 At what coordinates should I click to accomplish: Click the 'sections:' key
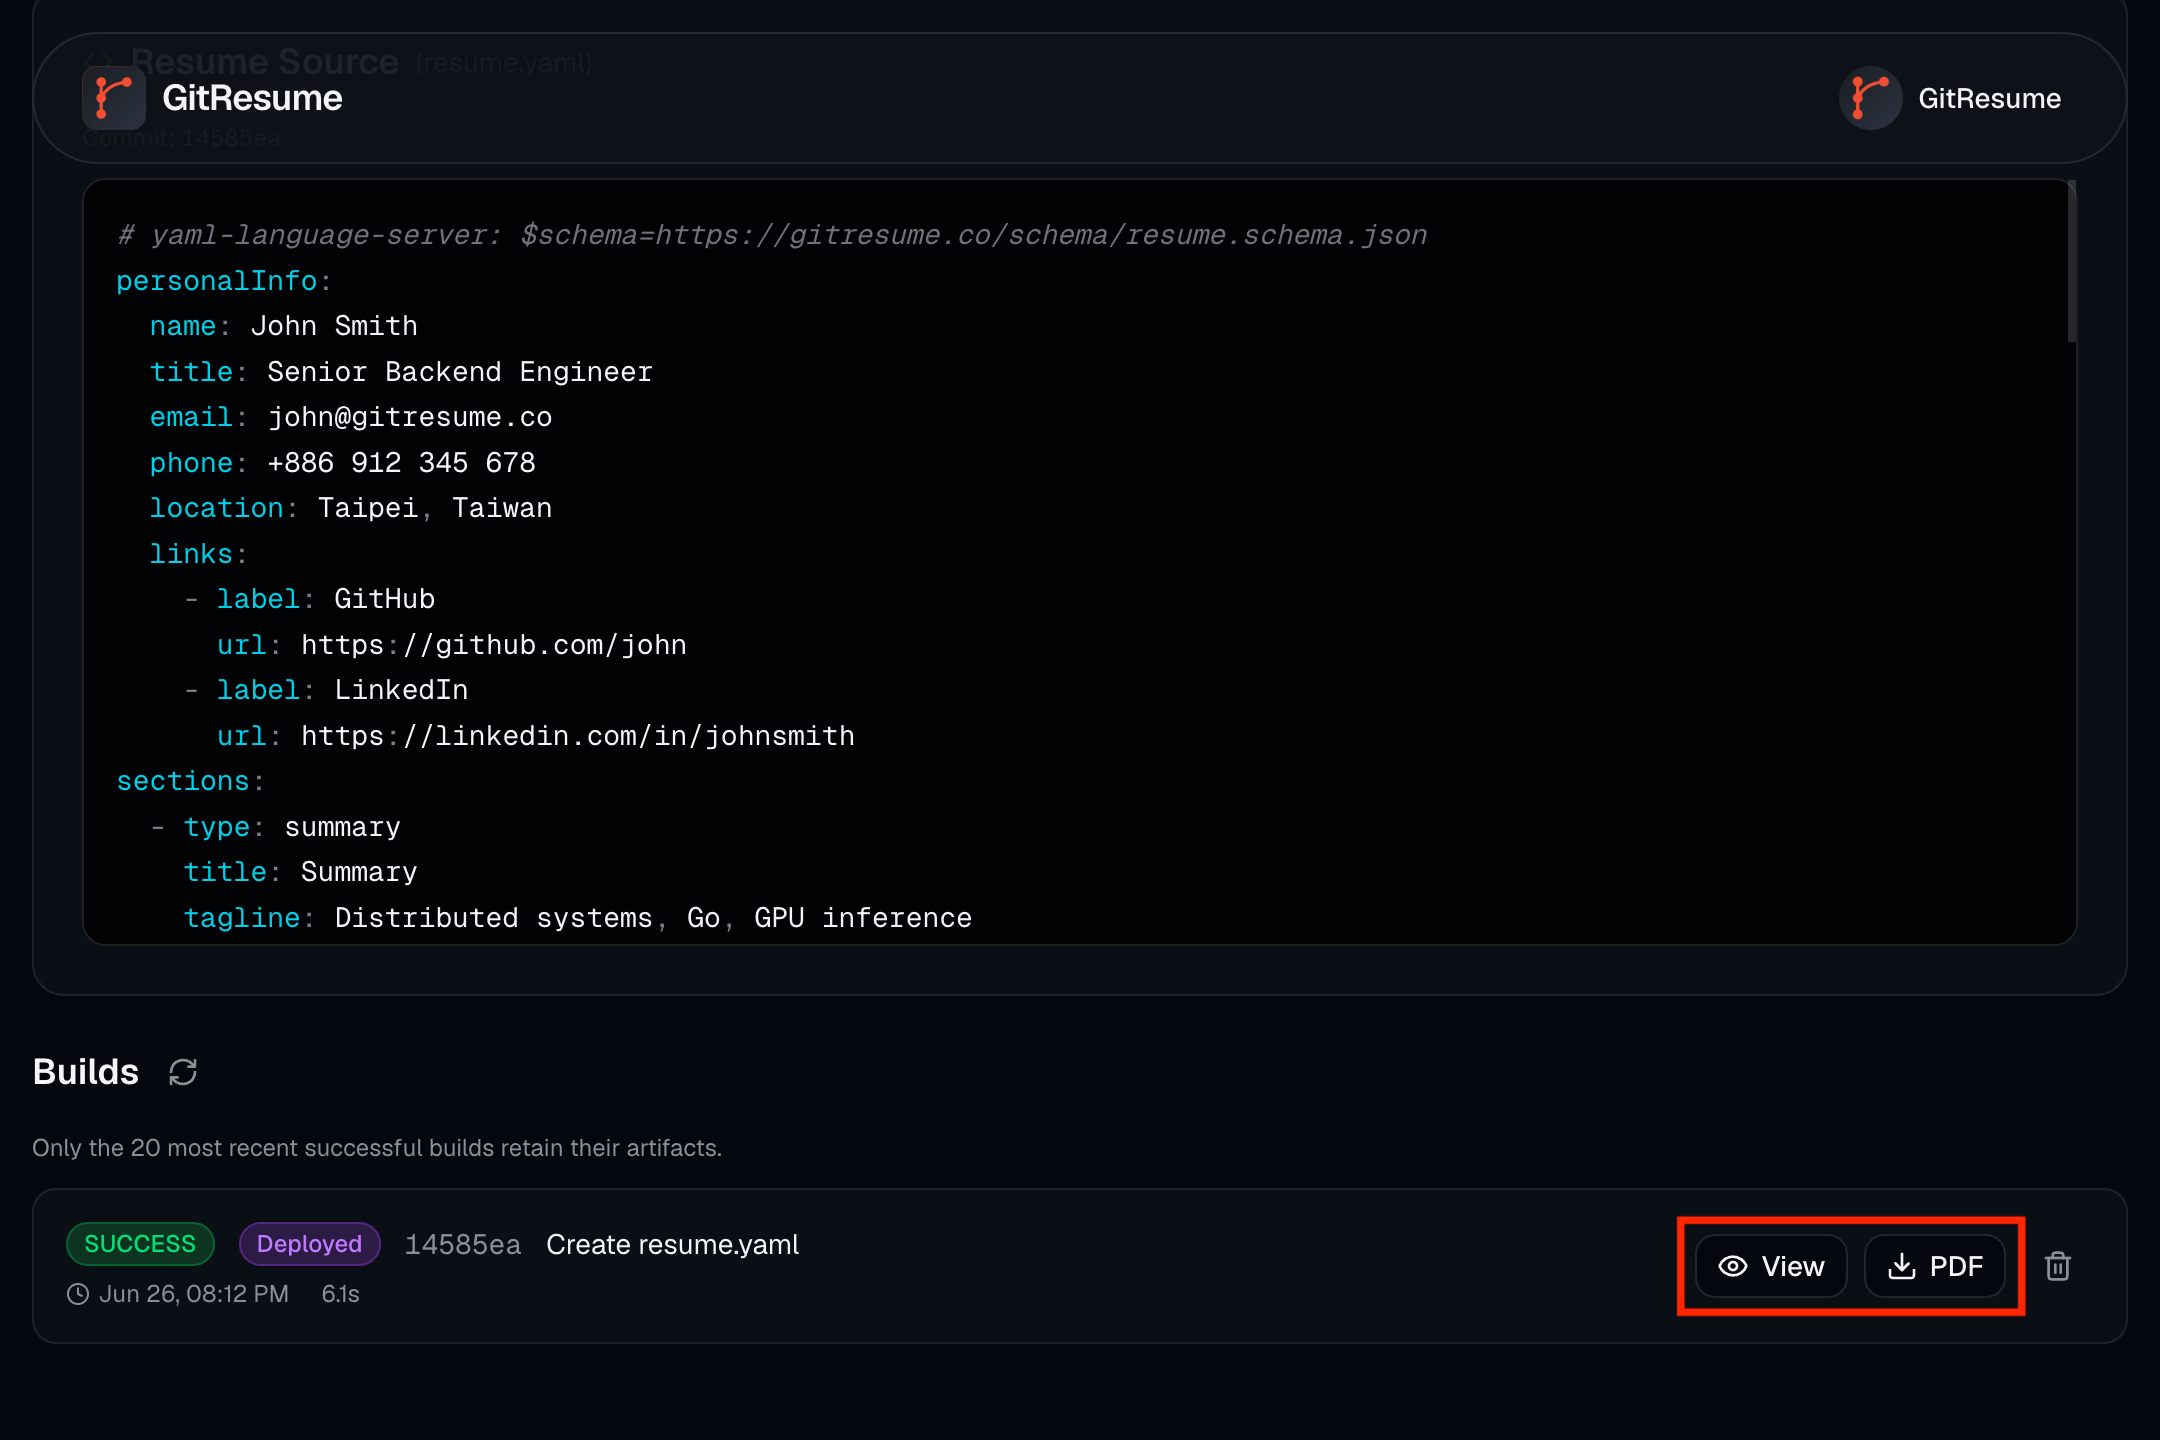191,781
